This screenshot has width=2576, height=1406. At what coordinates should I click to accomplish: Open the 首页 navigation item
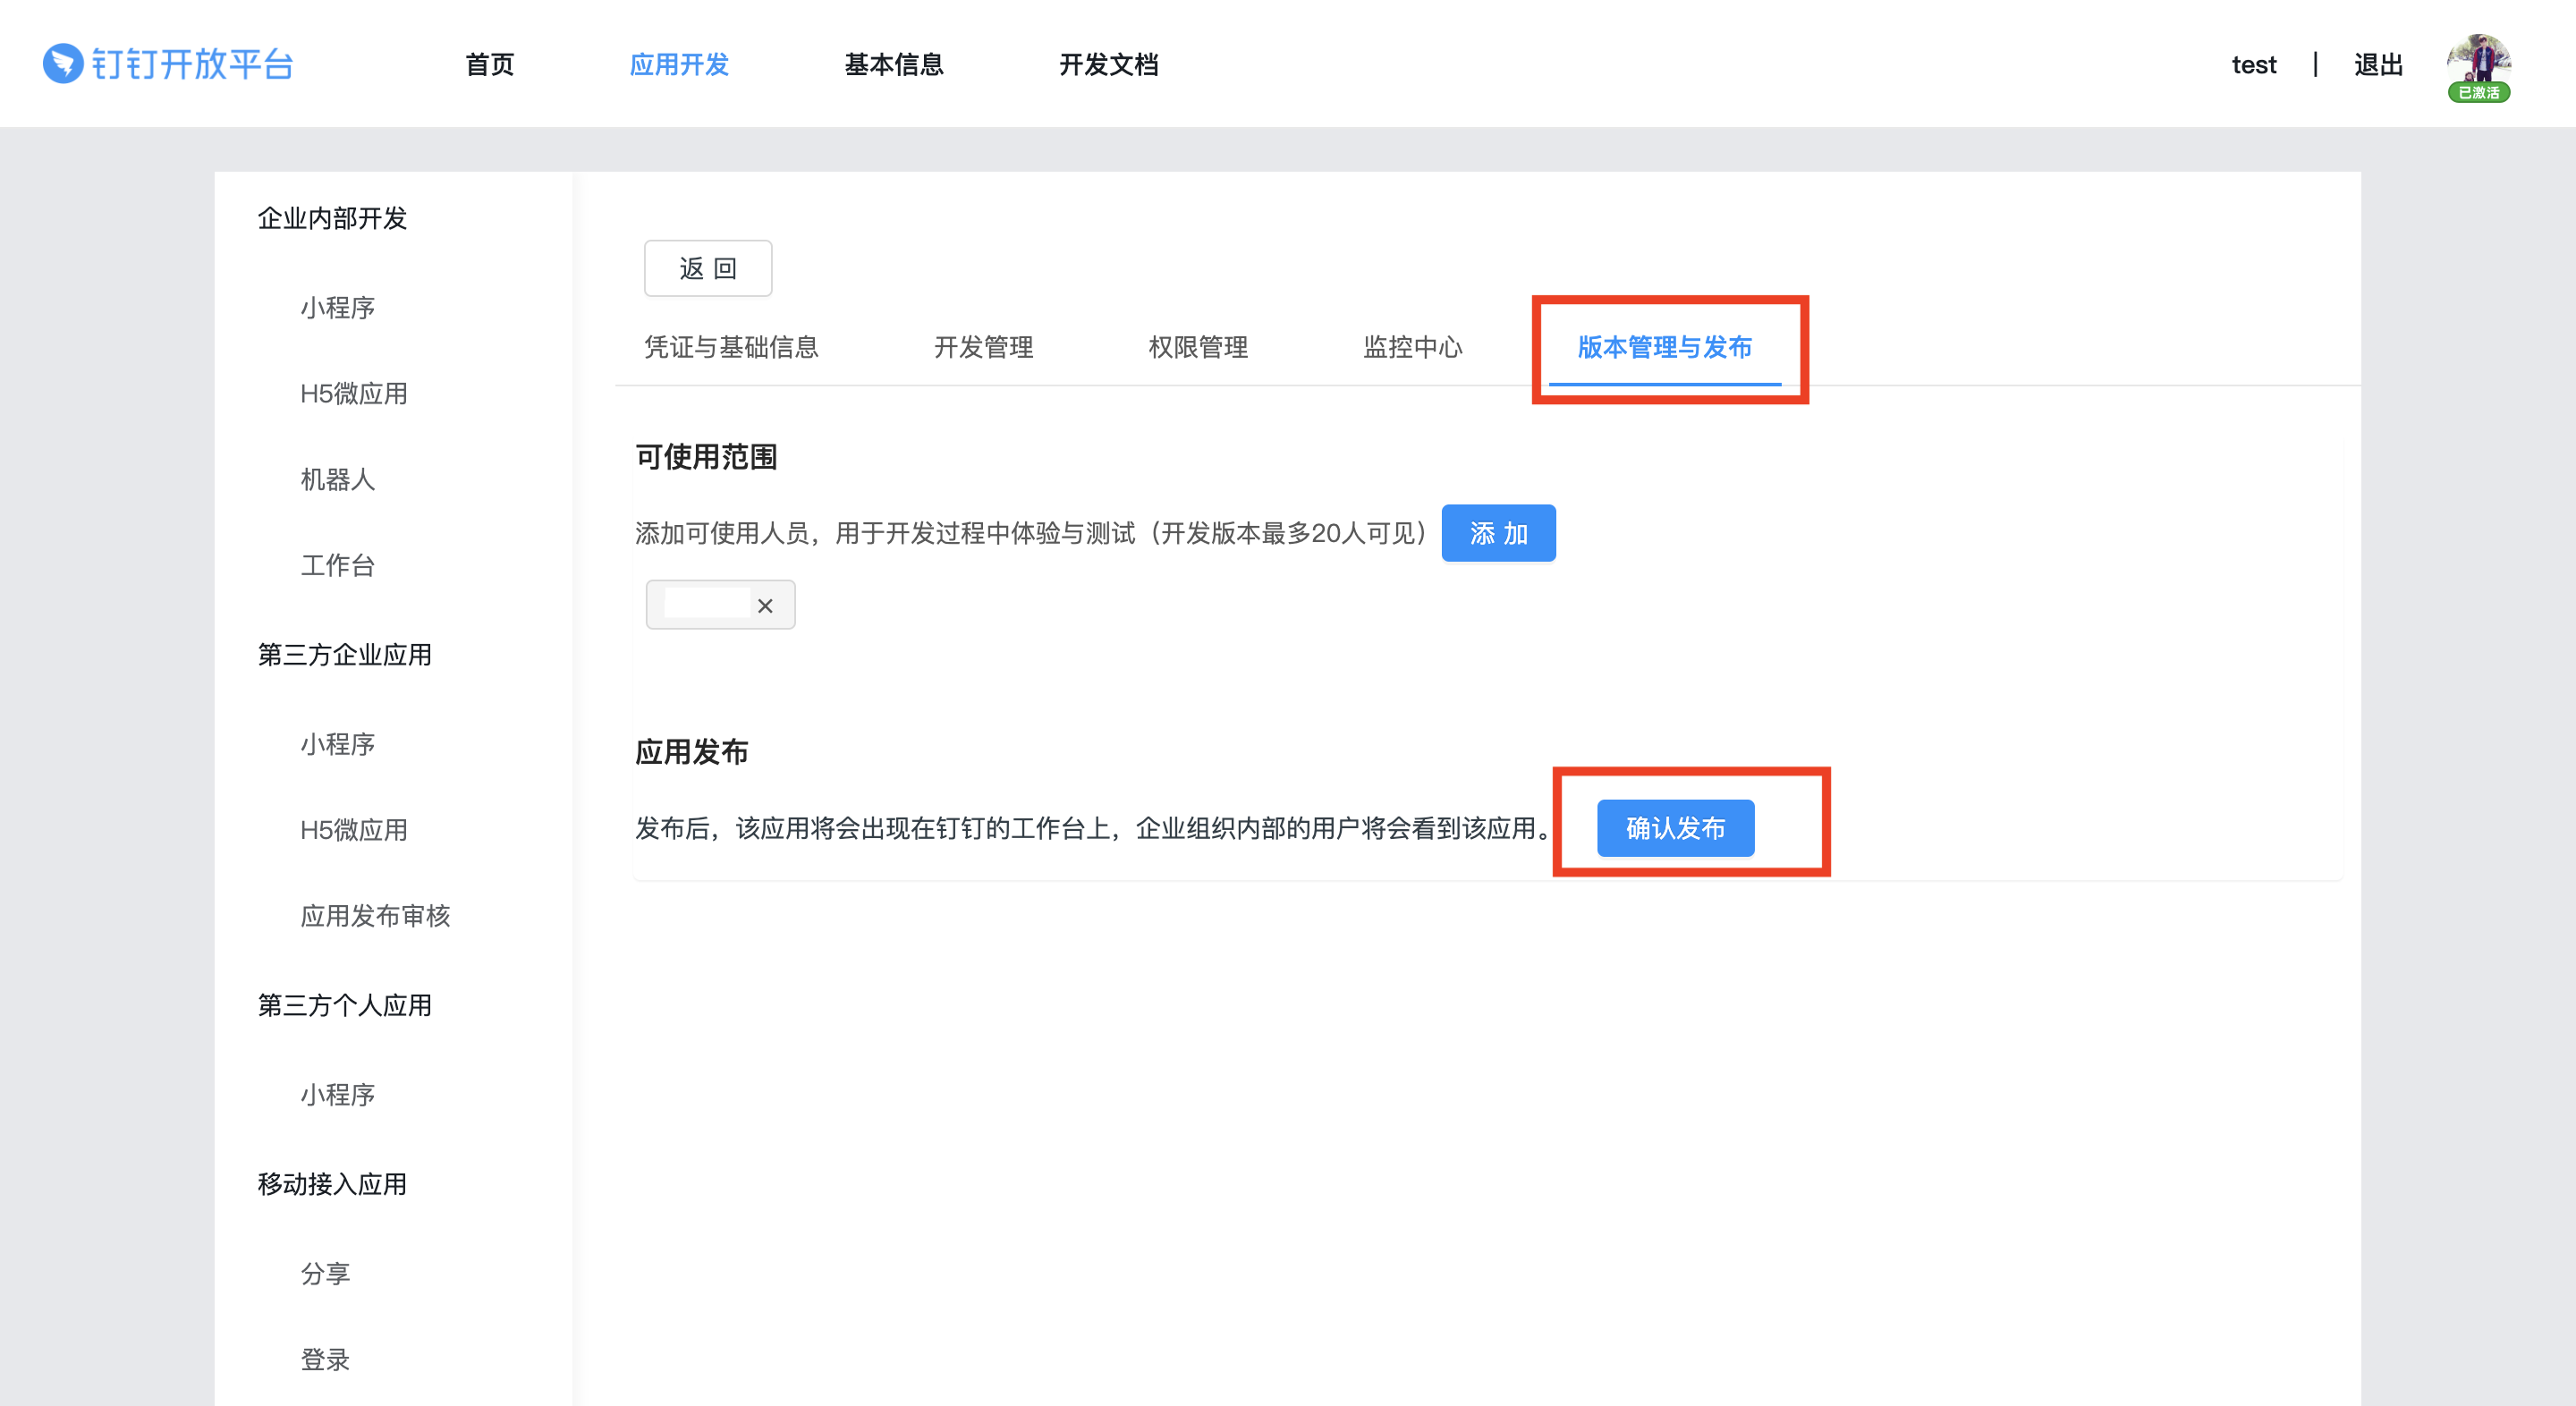(489, 65)
